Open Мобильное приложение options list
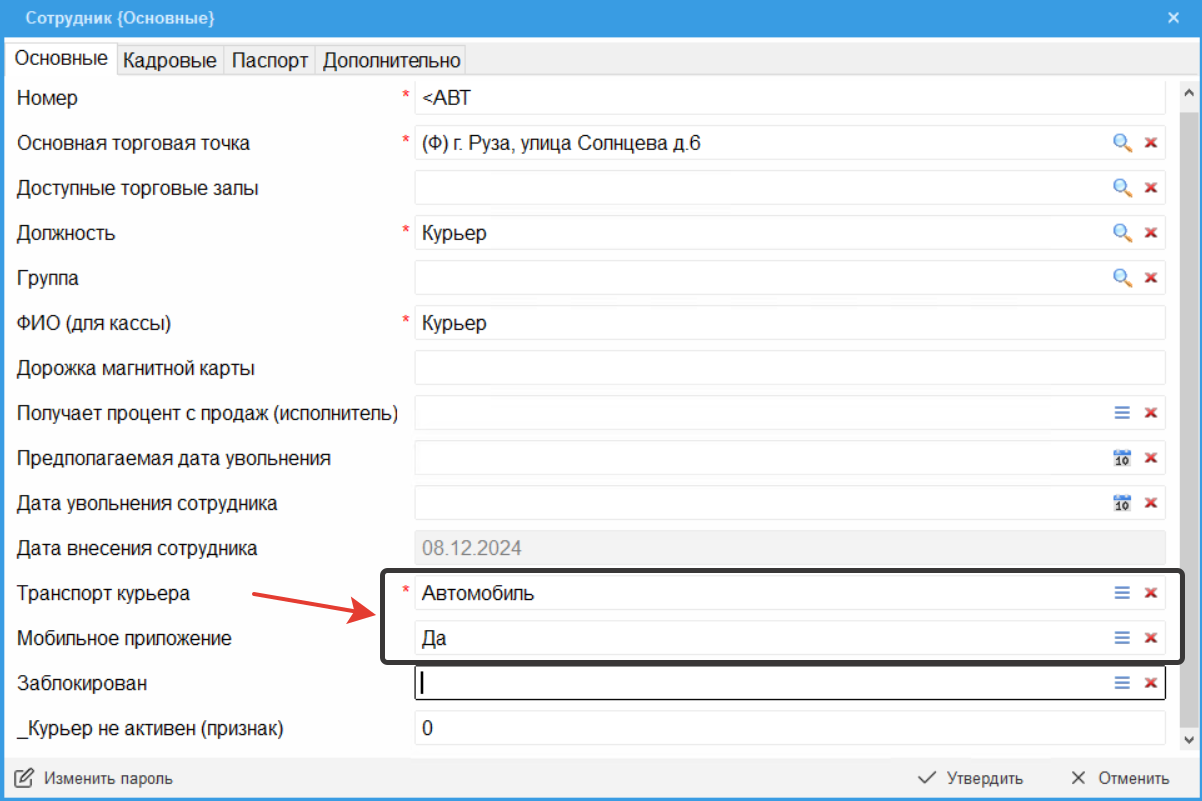This screenshot has height=801, width=1202. tap(1122, 638)
